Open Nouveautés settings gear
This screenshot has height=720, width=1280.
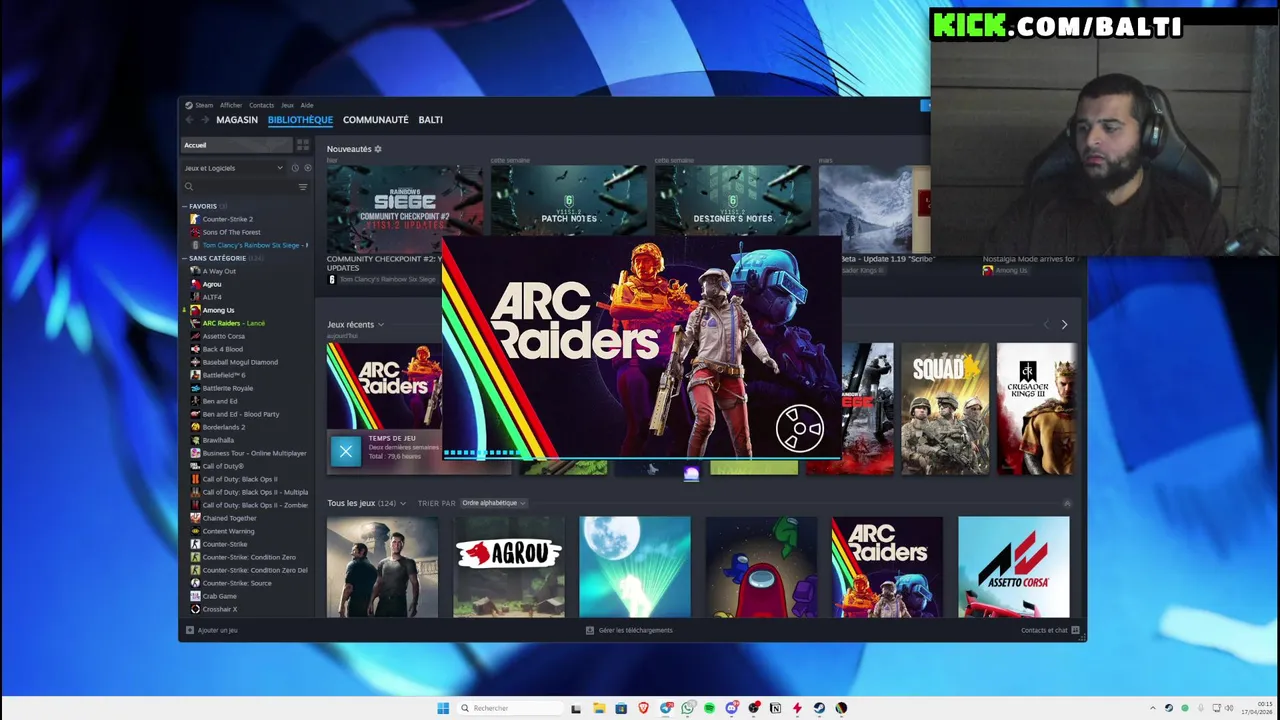(x=378, y=149)
